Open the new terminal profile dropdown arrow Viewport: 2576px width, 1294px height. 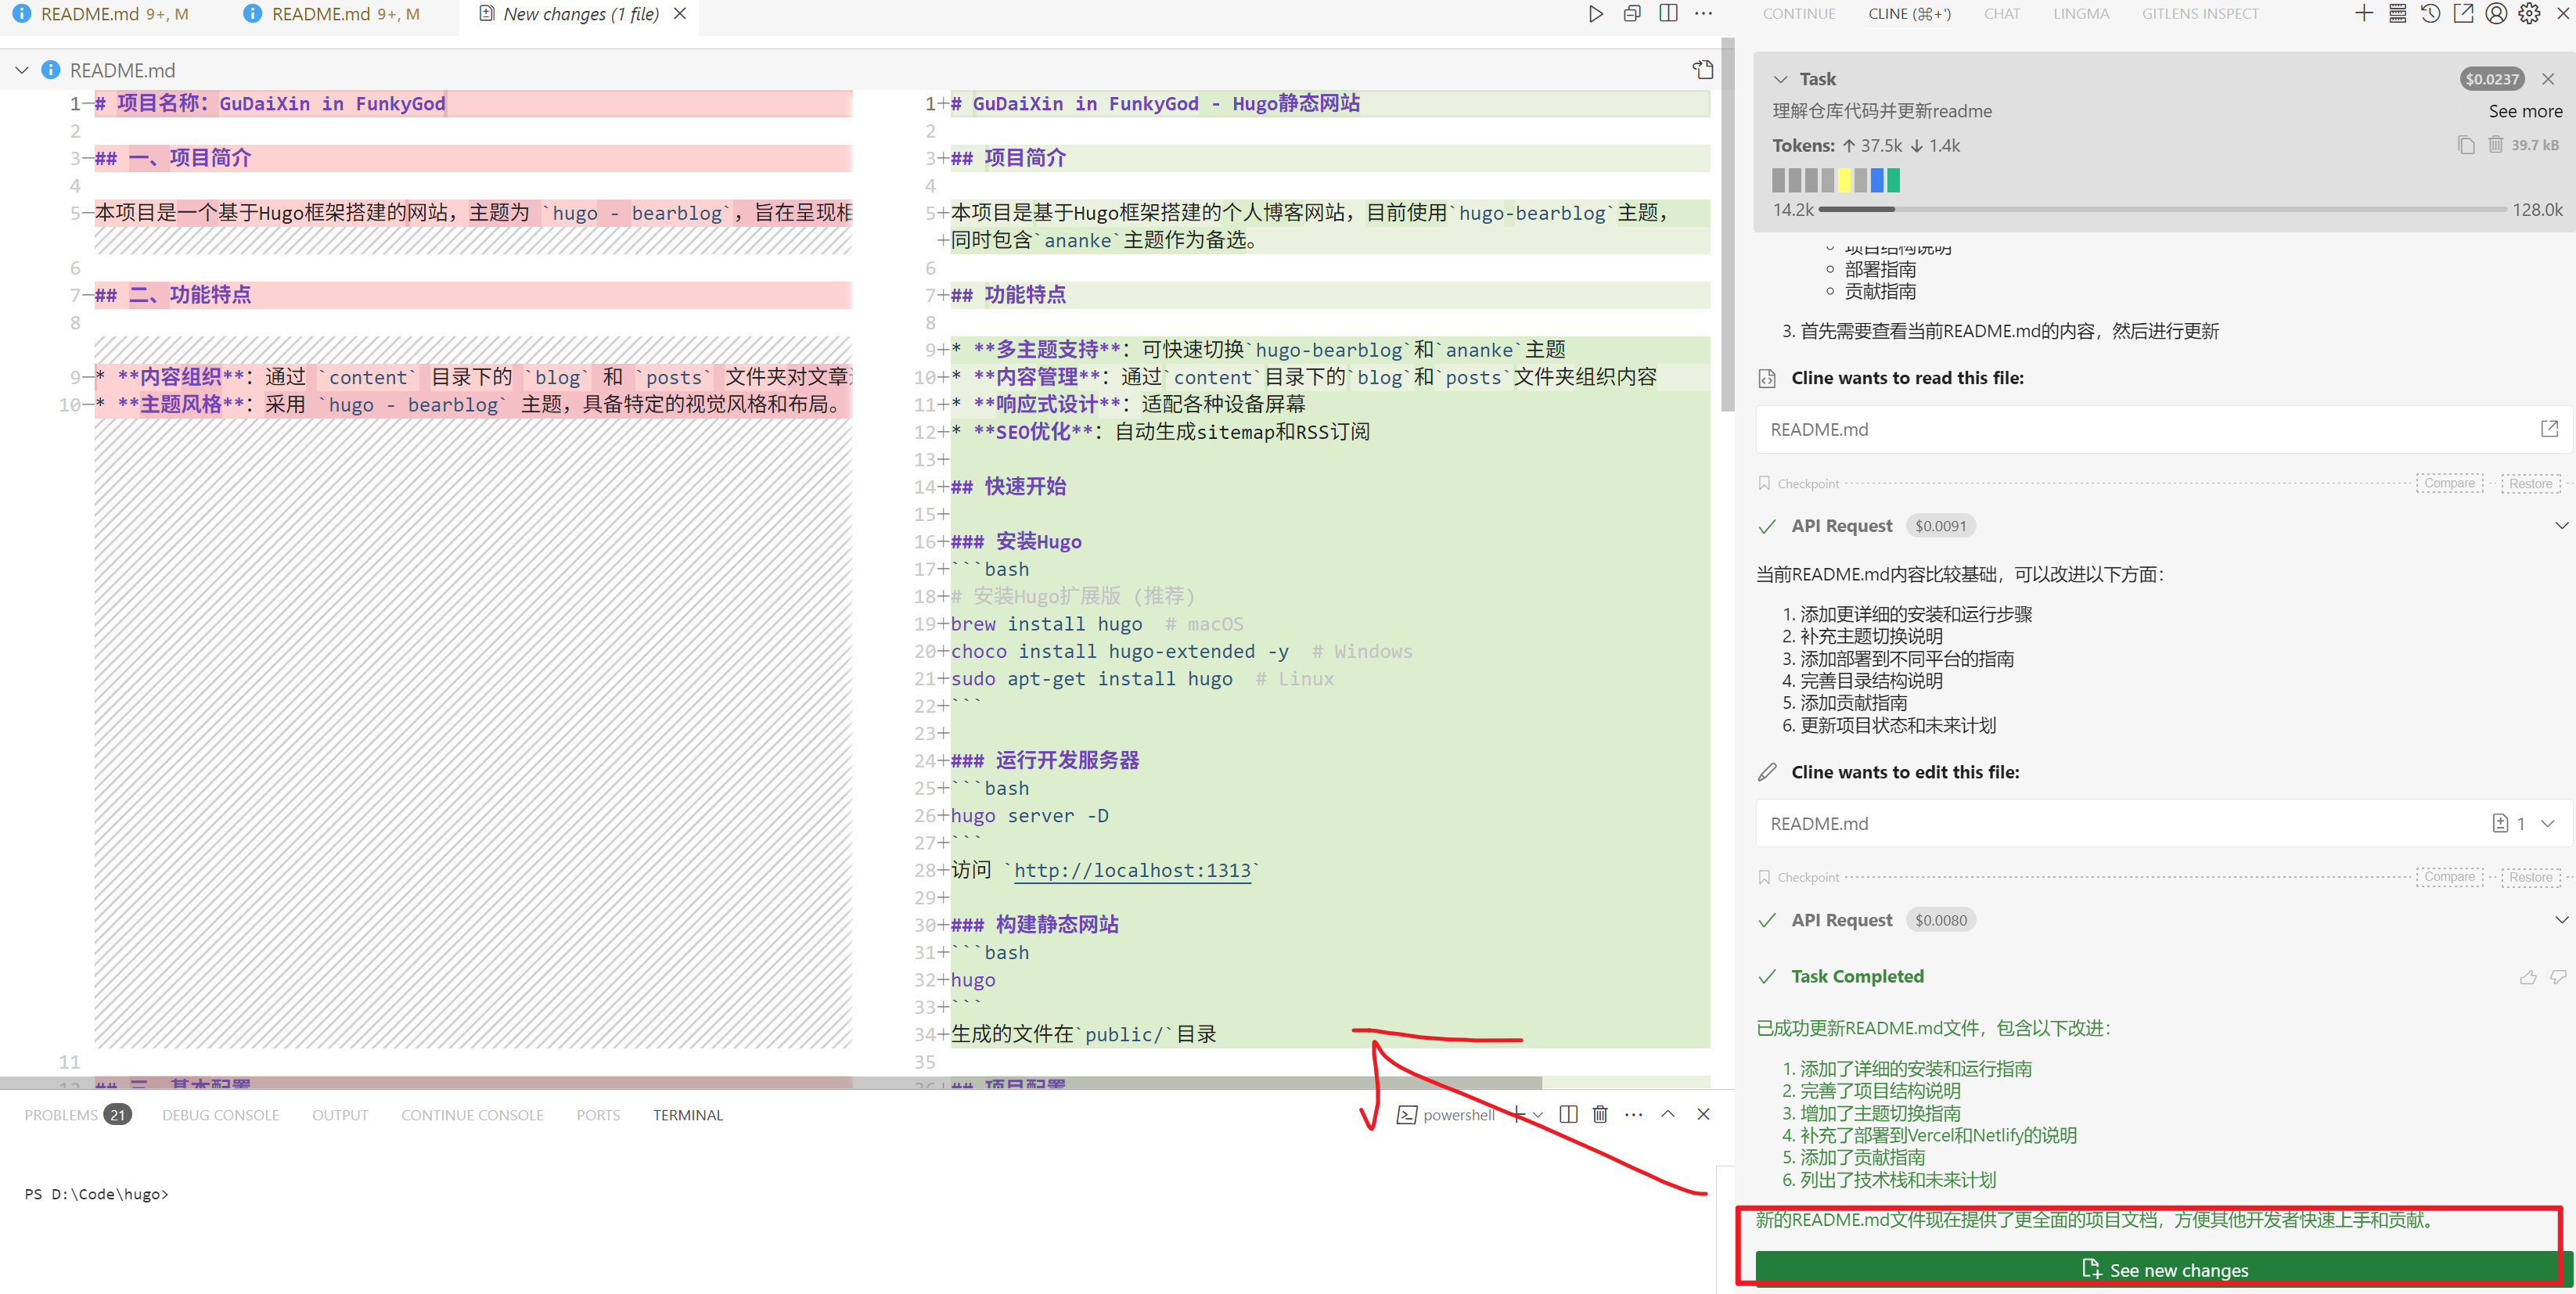pyautogui.click(x=1538, y=1114)
